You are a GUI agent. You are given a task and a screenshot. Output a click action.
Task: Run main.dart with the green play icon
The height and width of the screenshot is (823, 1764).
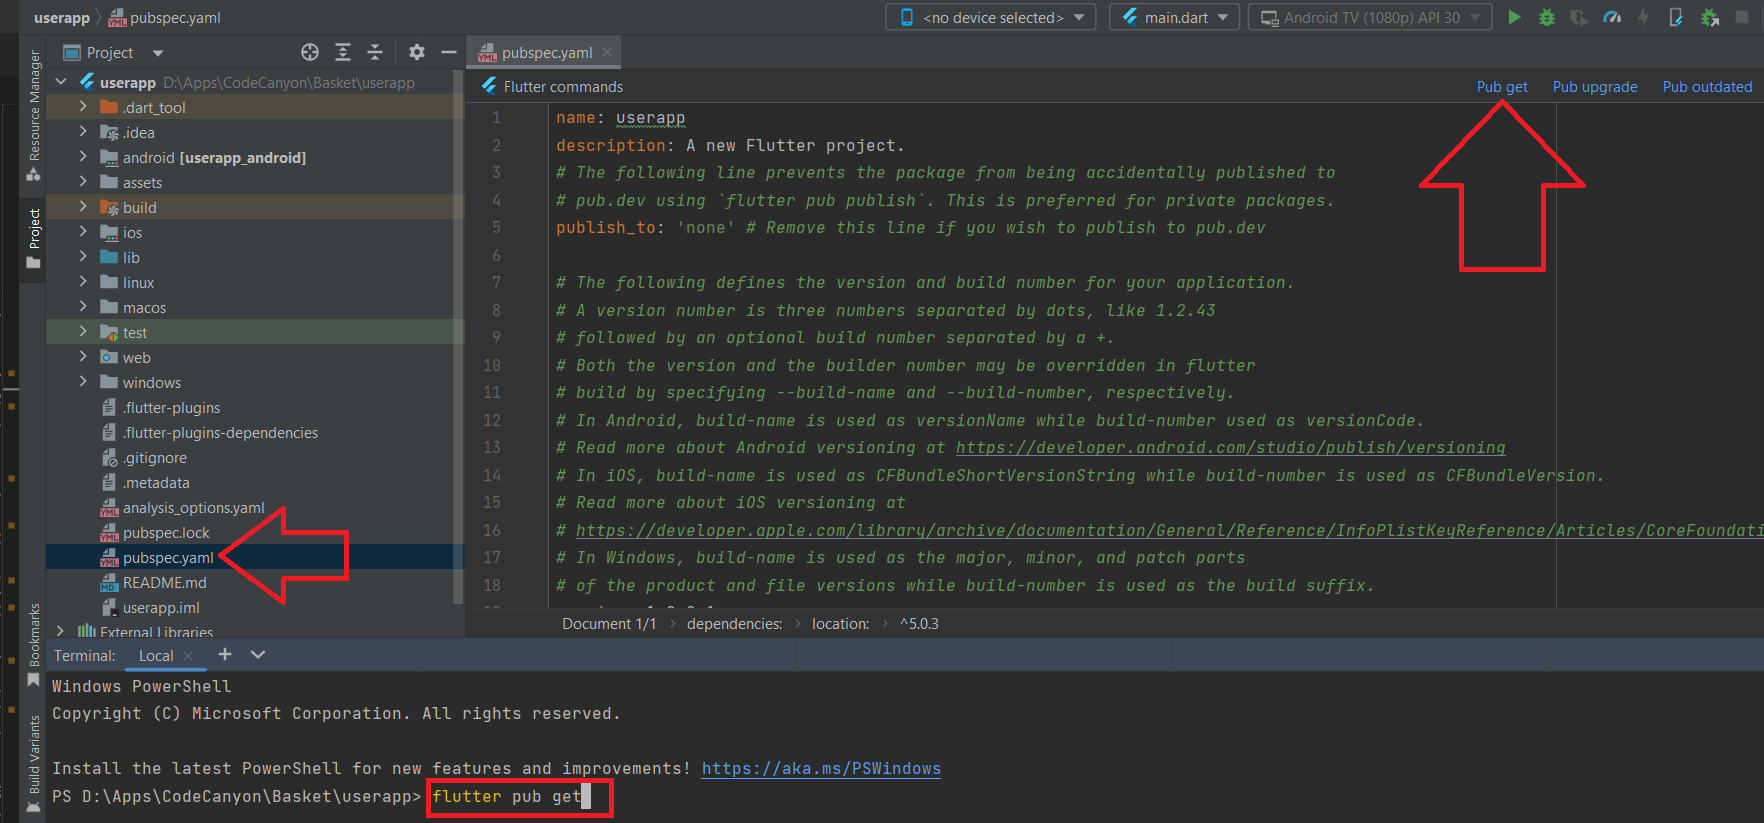(x=1514, y=17)
